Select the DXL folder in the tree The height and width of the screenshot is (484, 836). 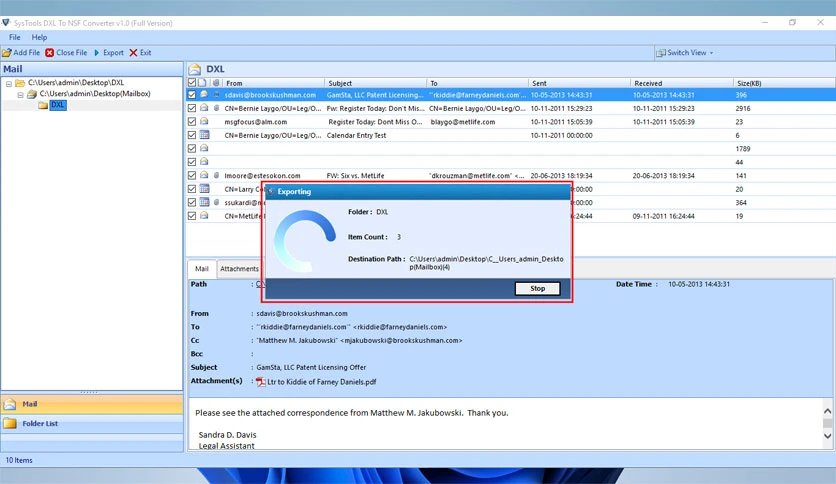pos(58,105)
